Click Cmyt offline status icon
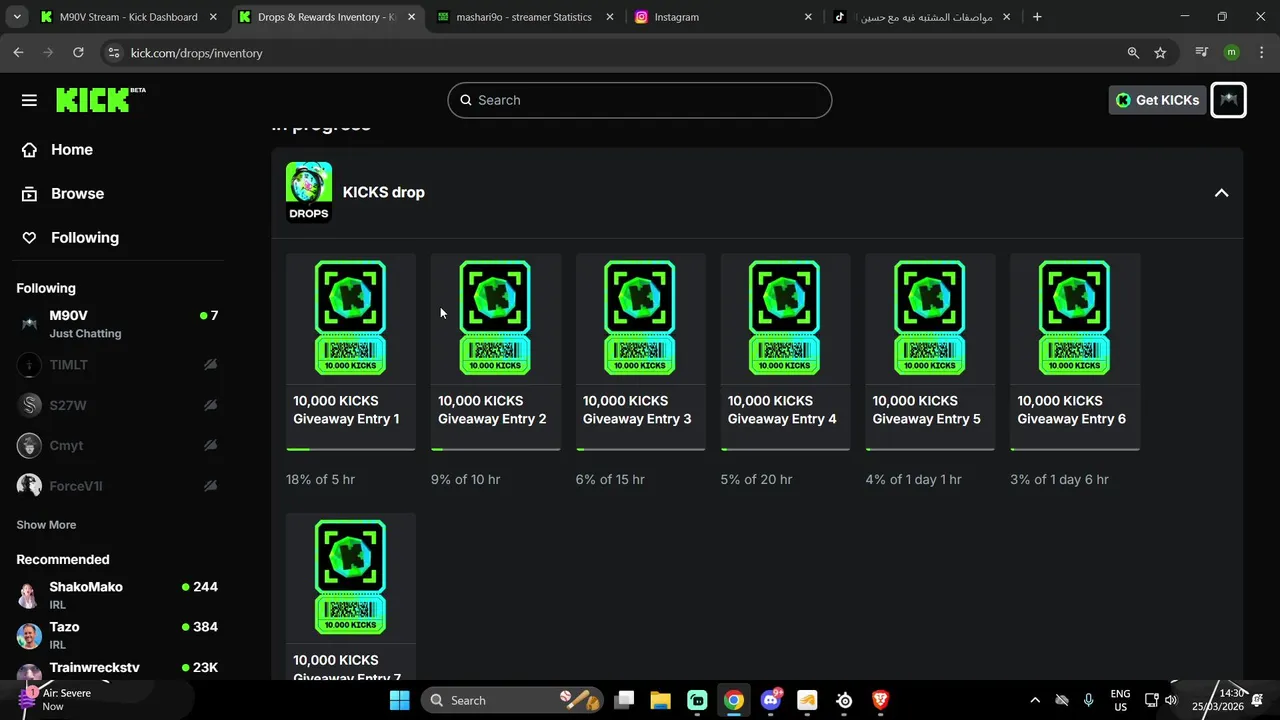 coord(210,445)
